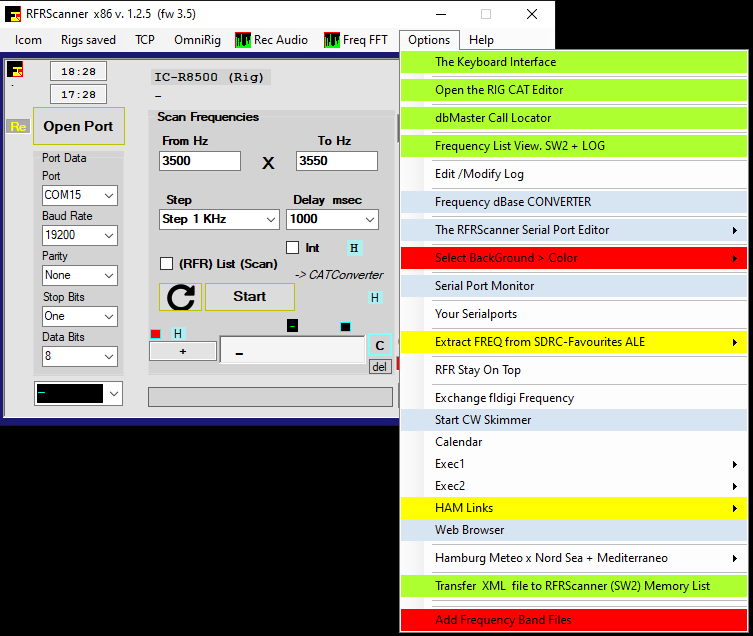Open the TCP menu
Image resolution: width=753 pixels, height=636 pixels.
pyautogui.click(x=145, y=40)
